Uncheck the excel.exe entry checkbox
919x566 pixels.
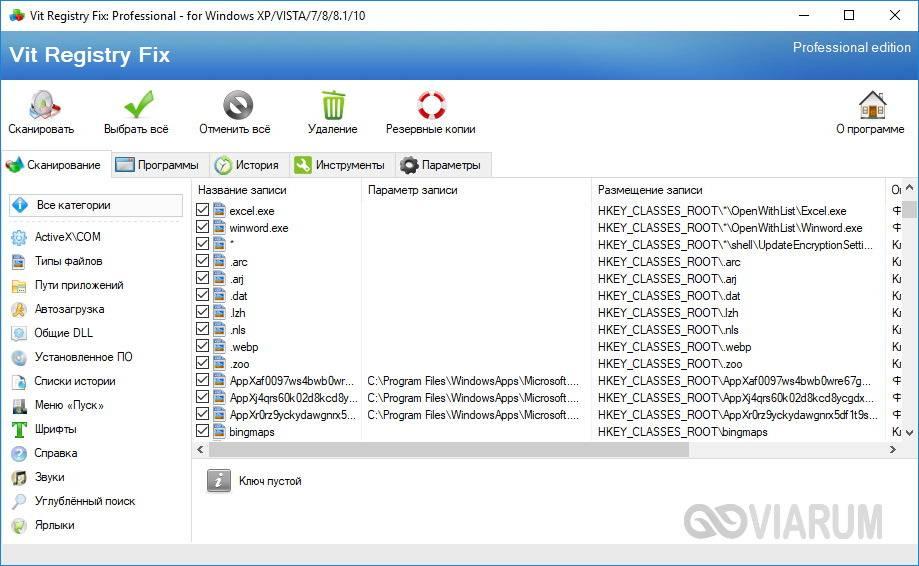pos(203,210)
